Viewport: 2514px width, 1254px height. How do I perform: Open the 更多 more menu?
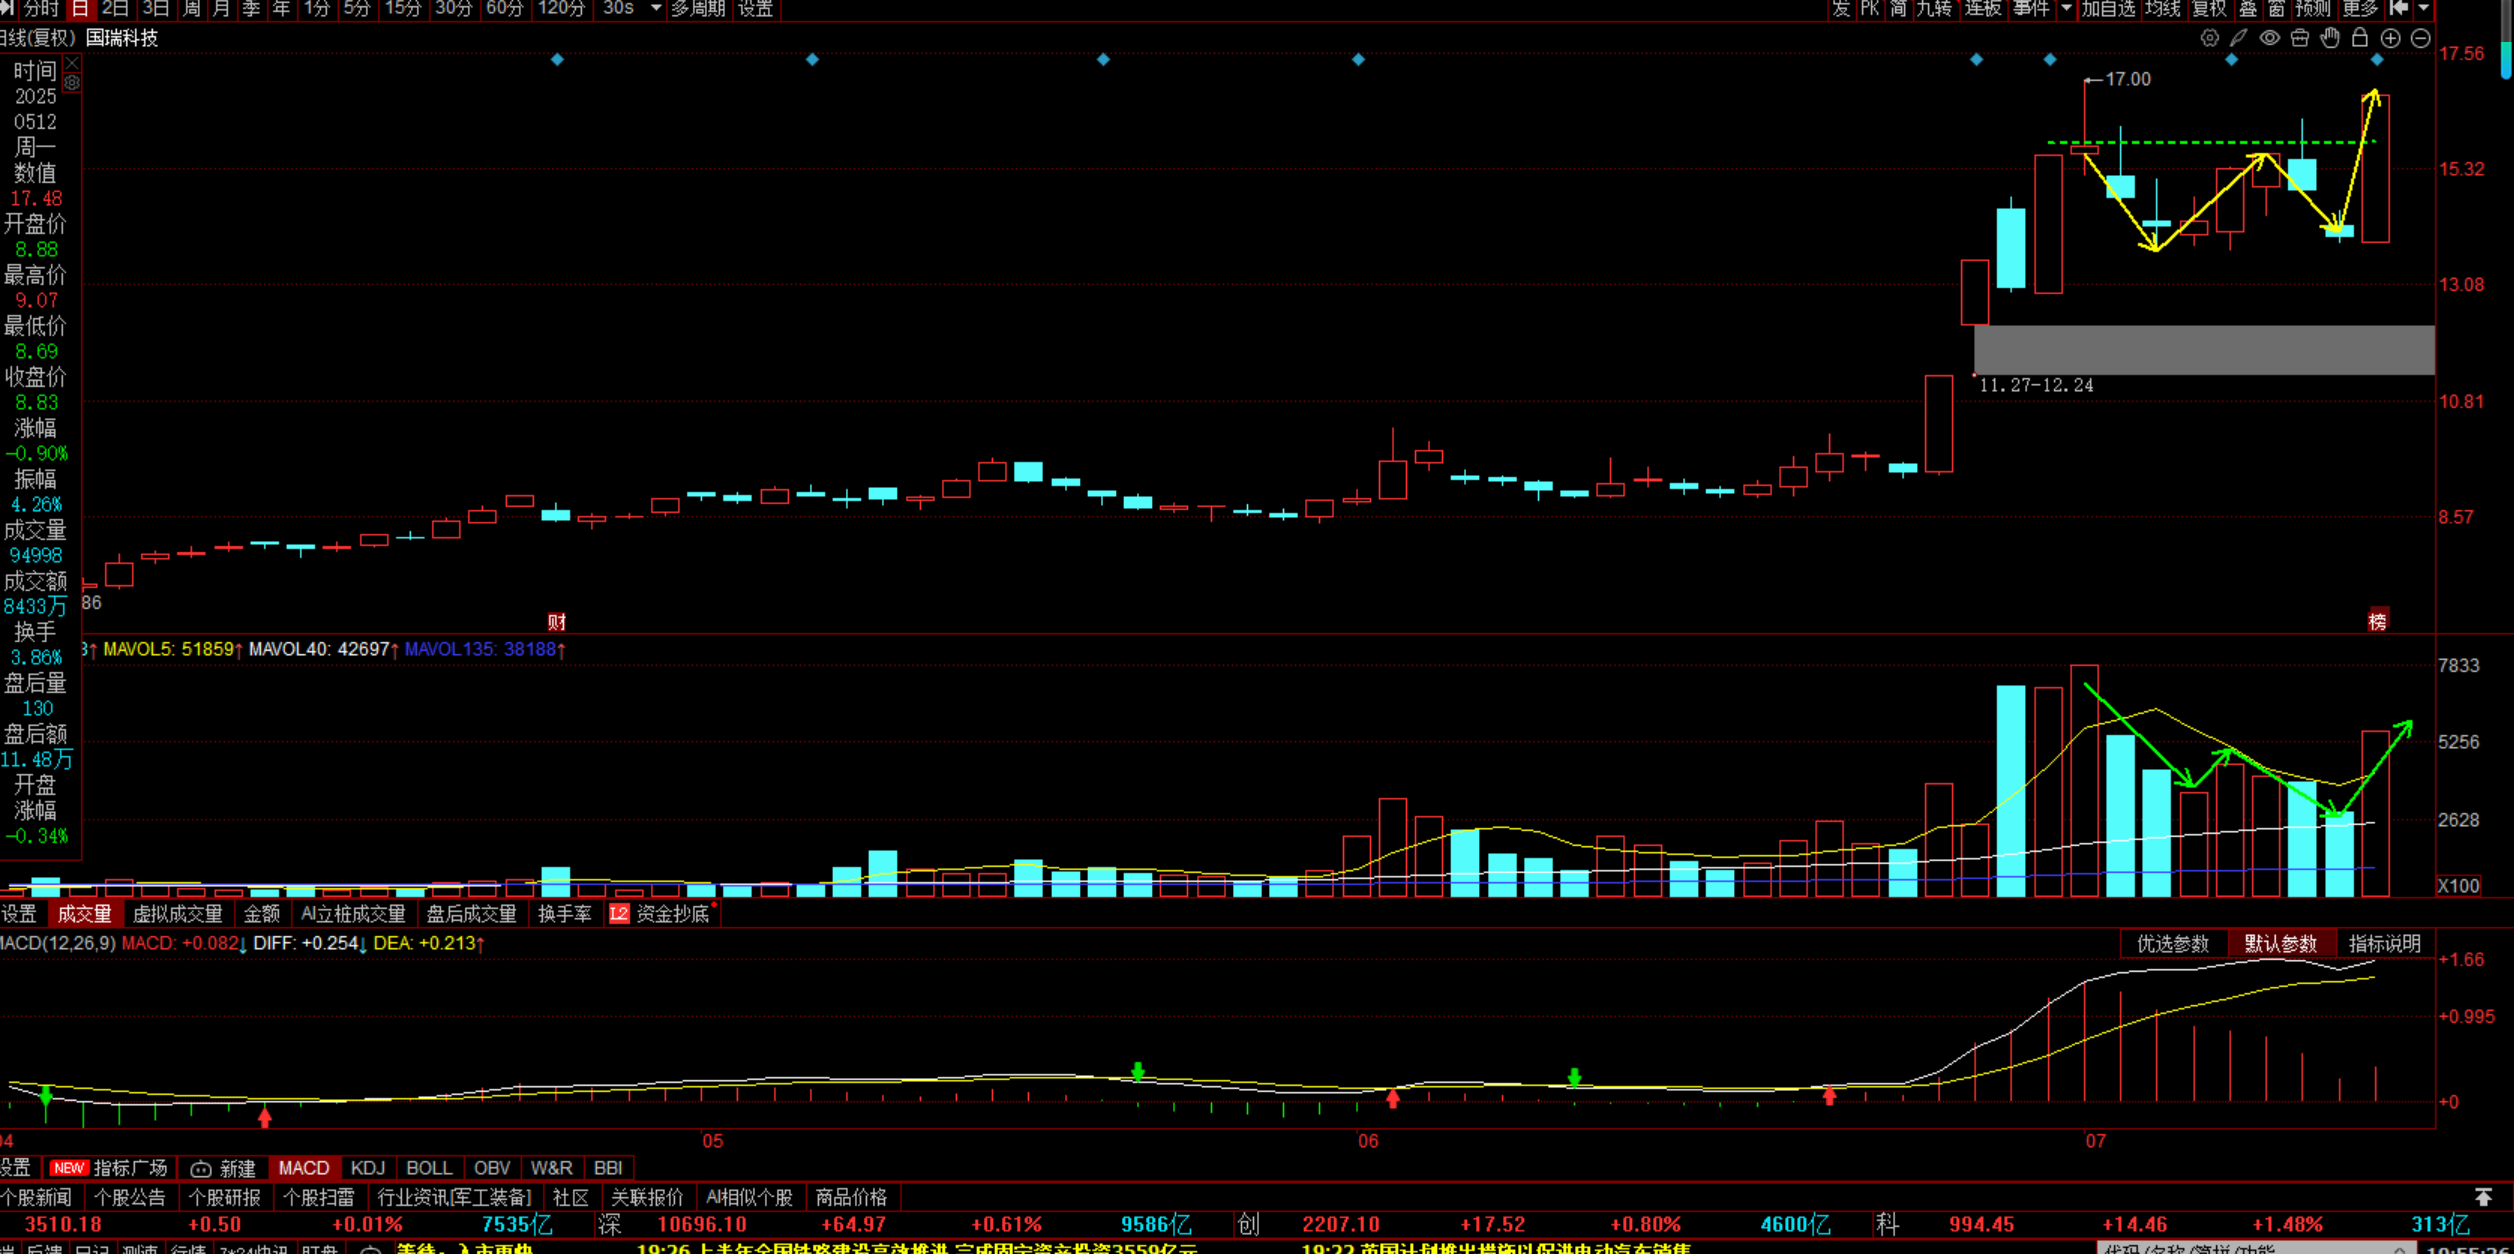(2360, 8)
